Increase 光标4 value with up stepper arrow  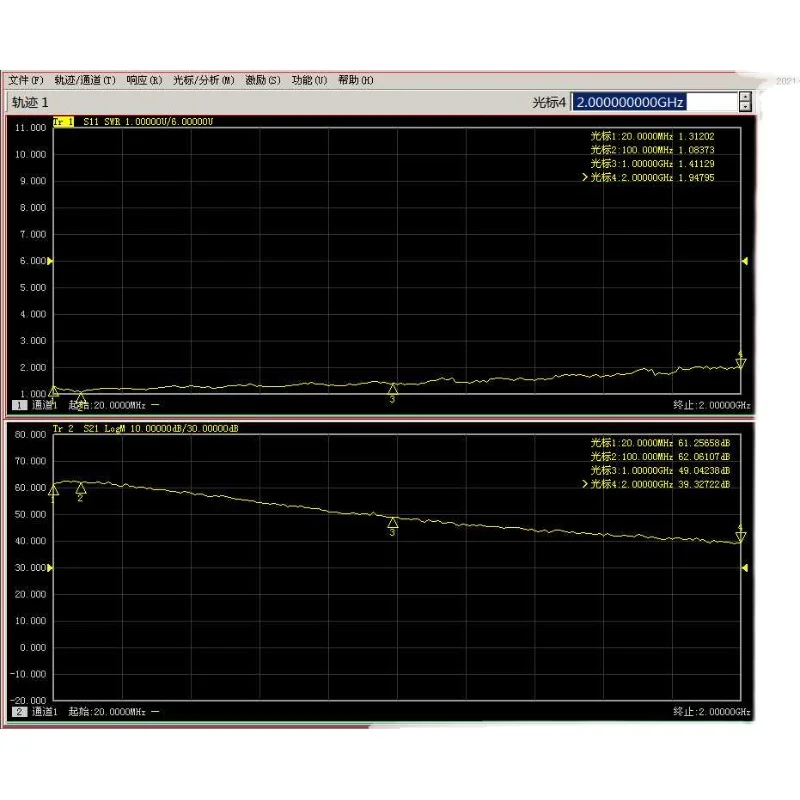745,97
